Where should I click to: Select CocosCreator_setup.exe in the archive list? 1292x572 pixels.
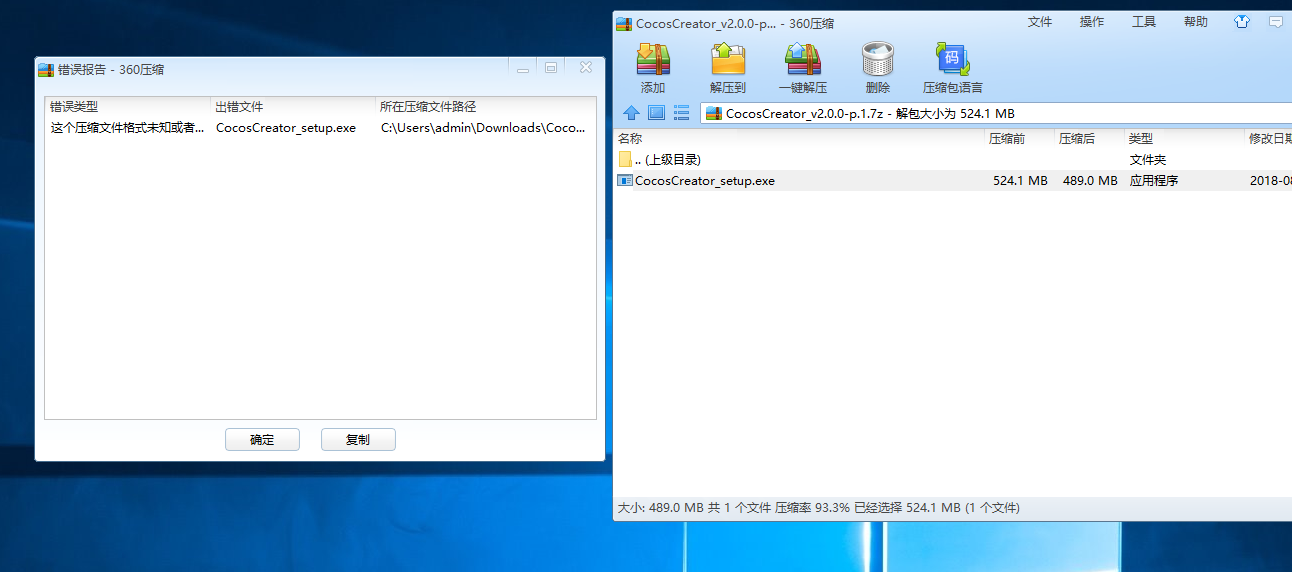952,181
